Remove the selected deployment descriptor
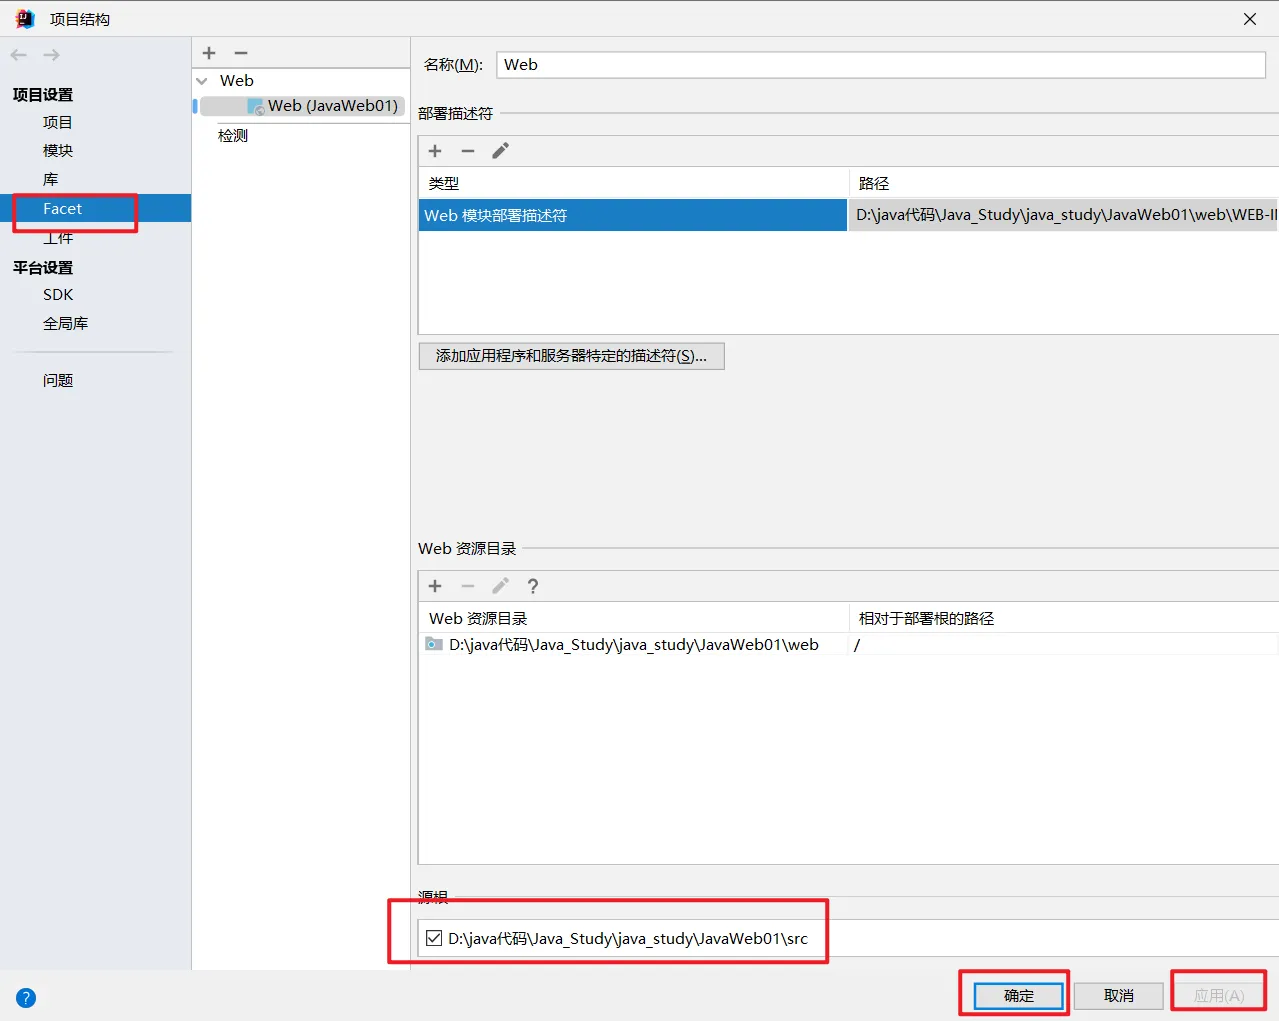Viewport: 1279px width, 1021px height. 468,151
